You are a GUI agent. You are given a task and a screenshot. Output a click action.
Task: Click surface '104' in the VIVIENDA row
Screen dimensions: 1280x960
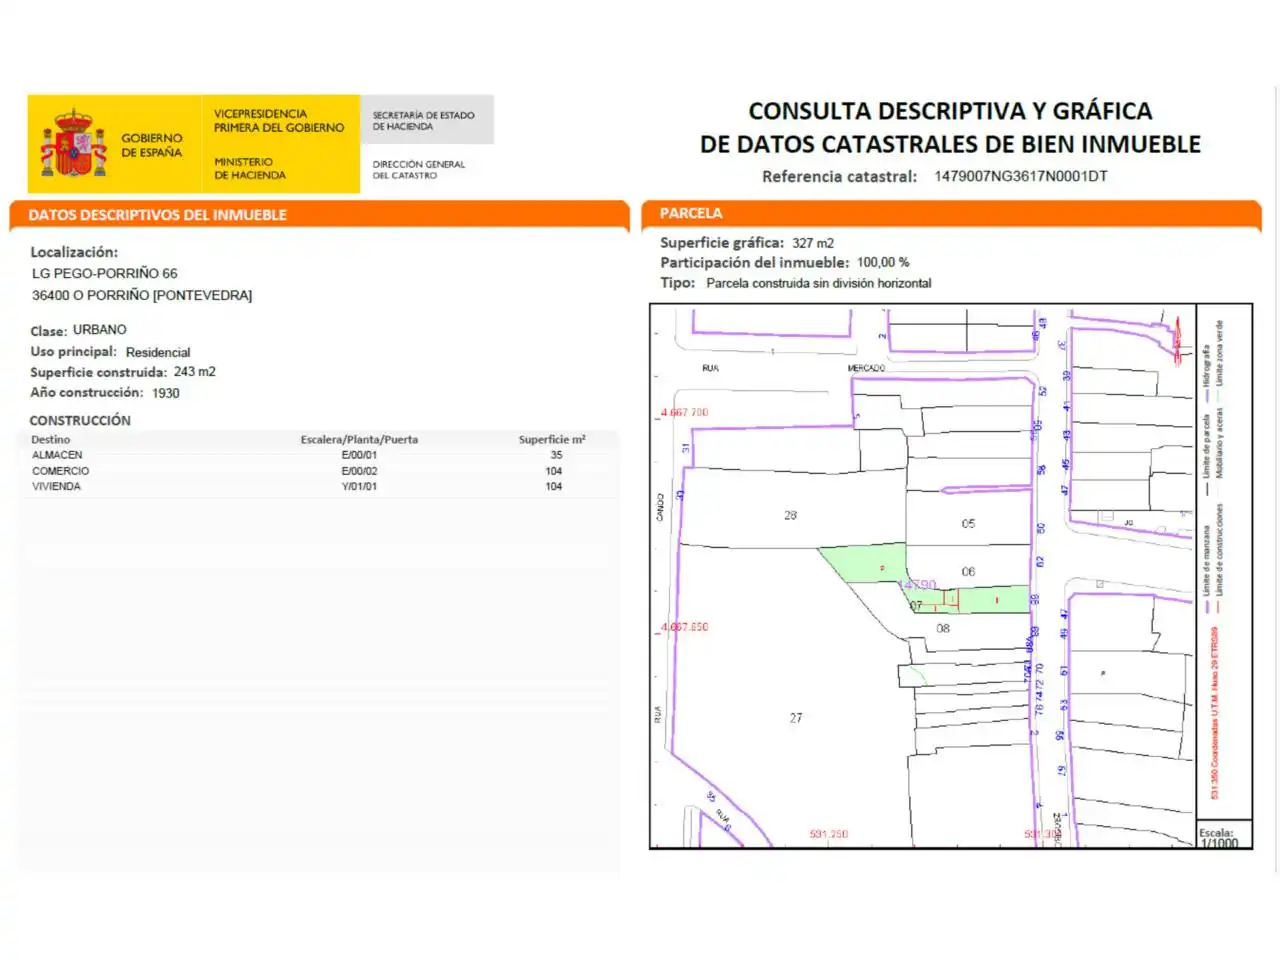[554, 487]
